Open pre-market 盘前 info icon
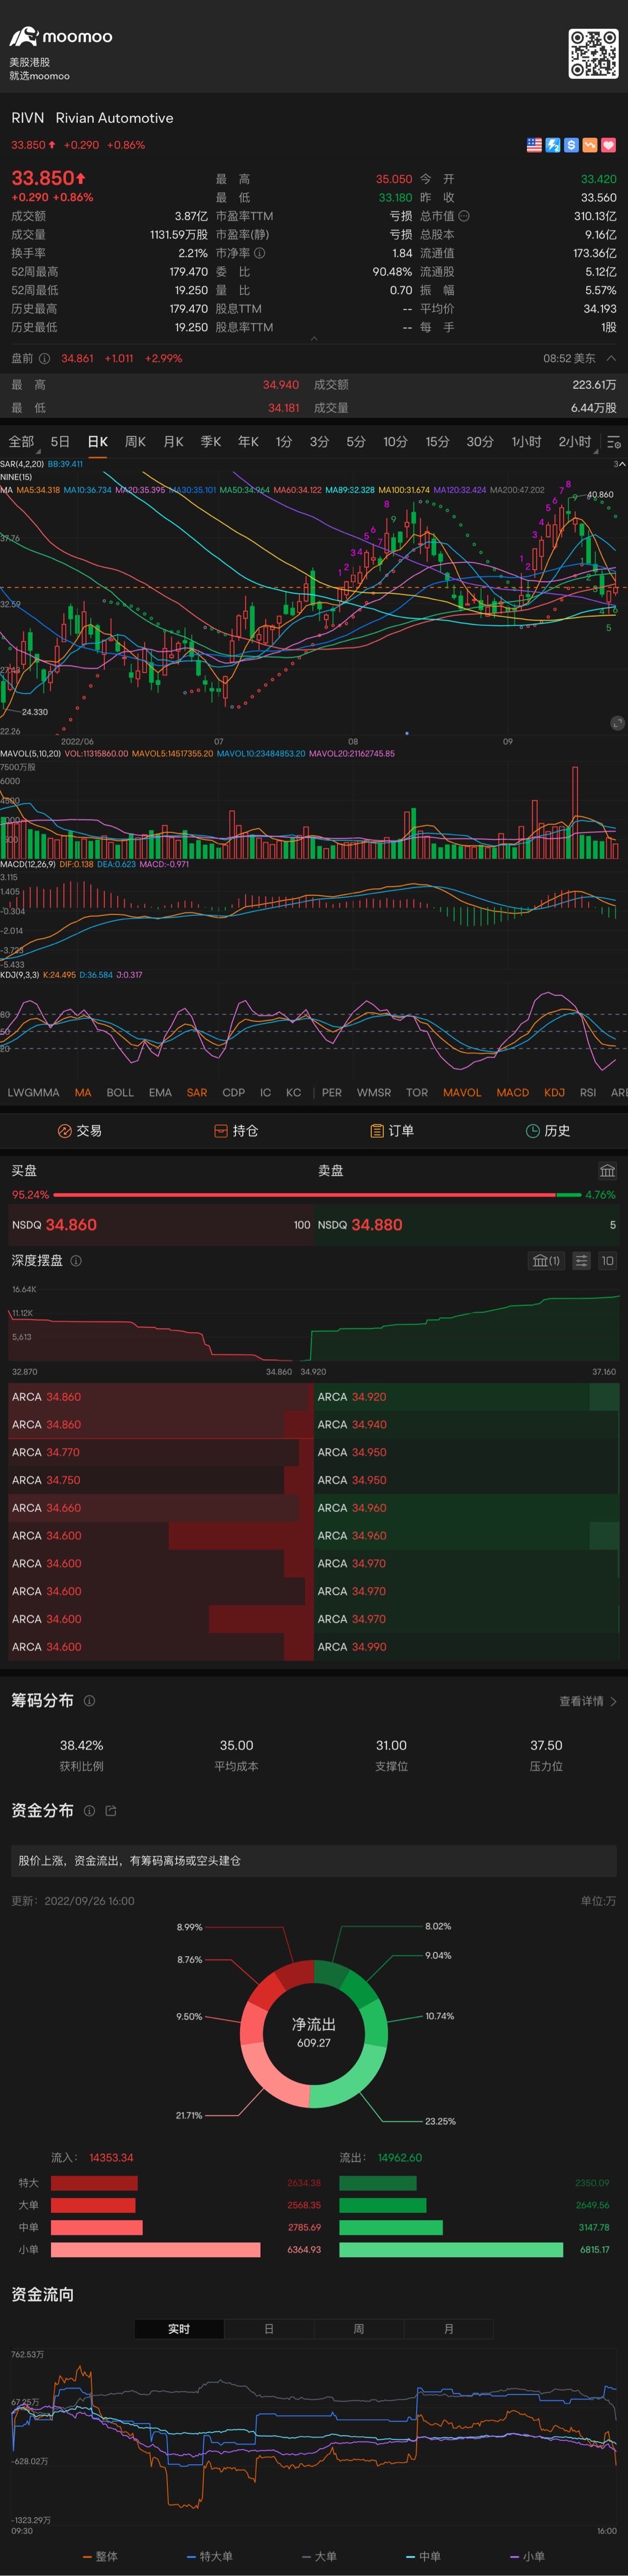628x2576 pixels. [x=44, y=358]
